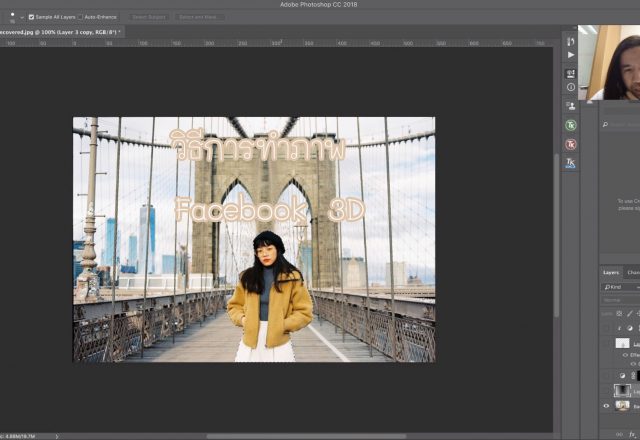Click the Thai heading text on canvas
This screenshot has width=640, height=440.
tap(258, 145)
